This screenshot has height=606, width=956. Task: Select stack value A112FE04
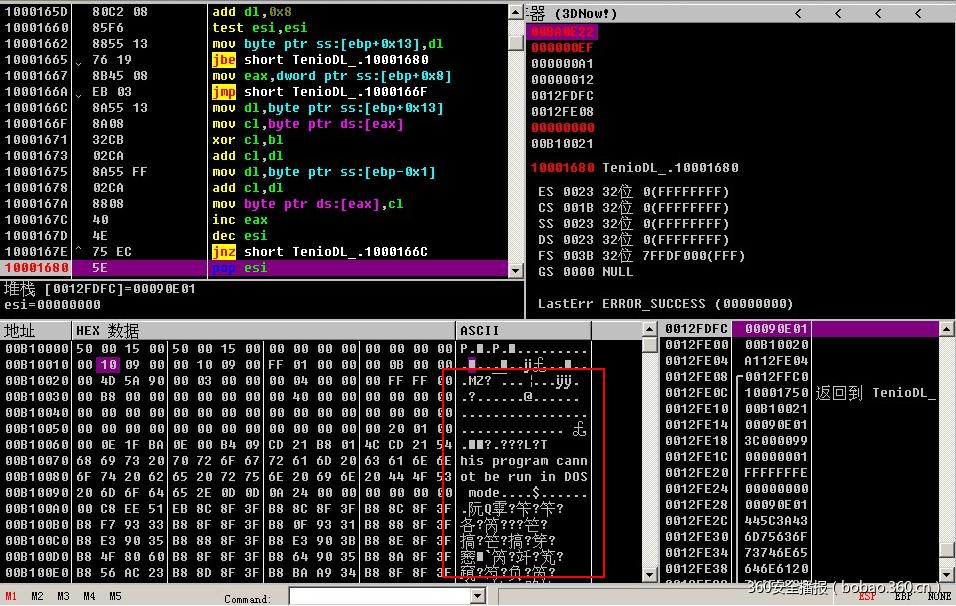click(776, 361)
